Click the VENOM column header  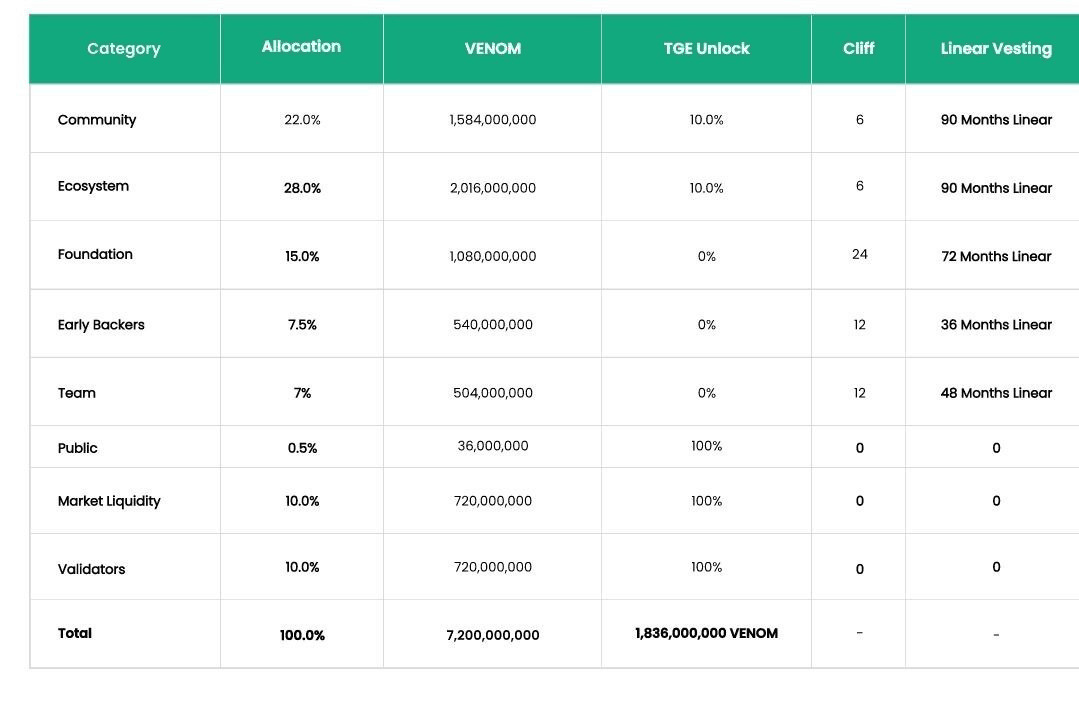(492, 49)
